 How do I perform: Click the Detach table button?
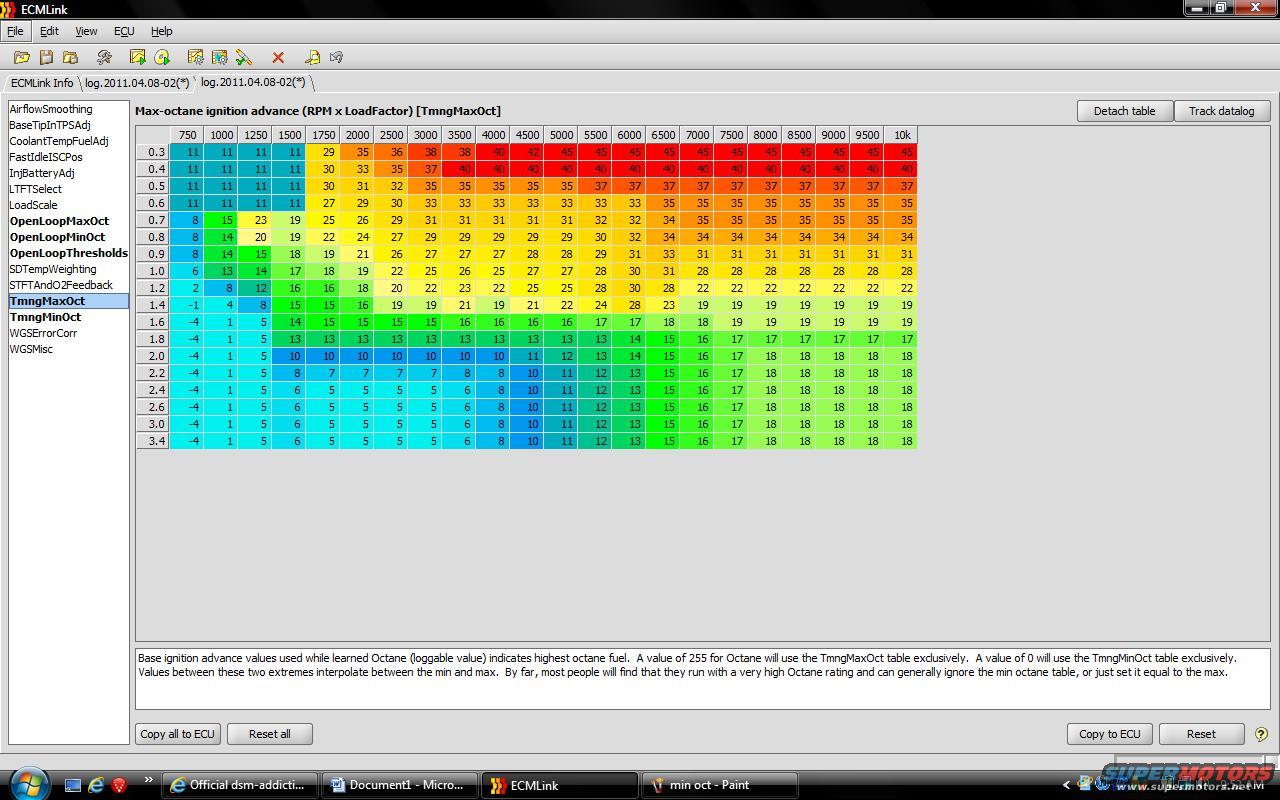pyautogui.click(x=1124, y=111)
